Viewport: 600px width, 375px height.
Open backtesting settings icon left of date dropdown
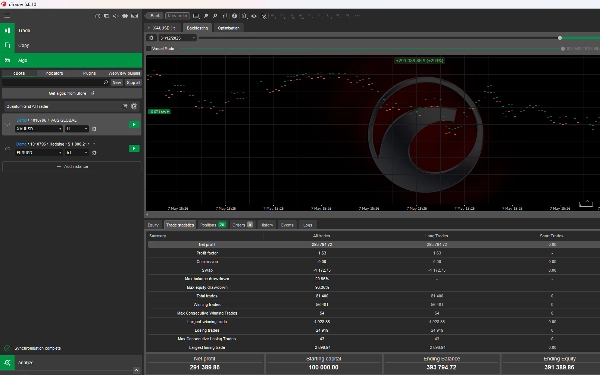coord(152,38)
